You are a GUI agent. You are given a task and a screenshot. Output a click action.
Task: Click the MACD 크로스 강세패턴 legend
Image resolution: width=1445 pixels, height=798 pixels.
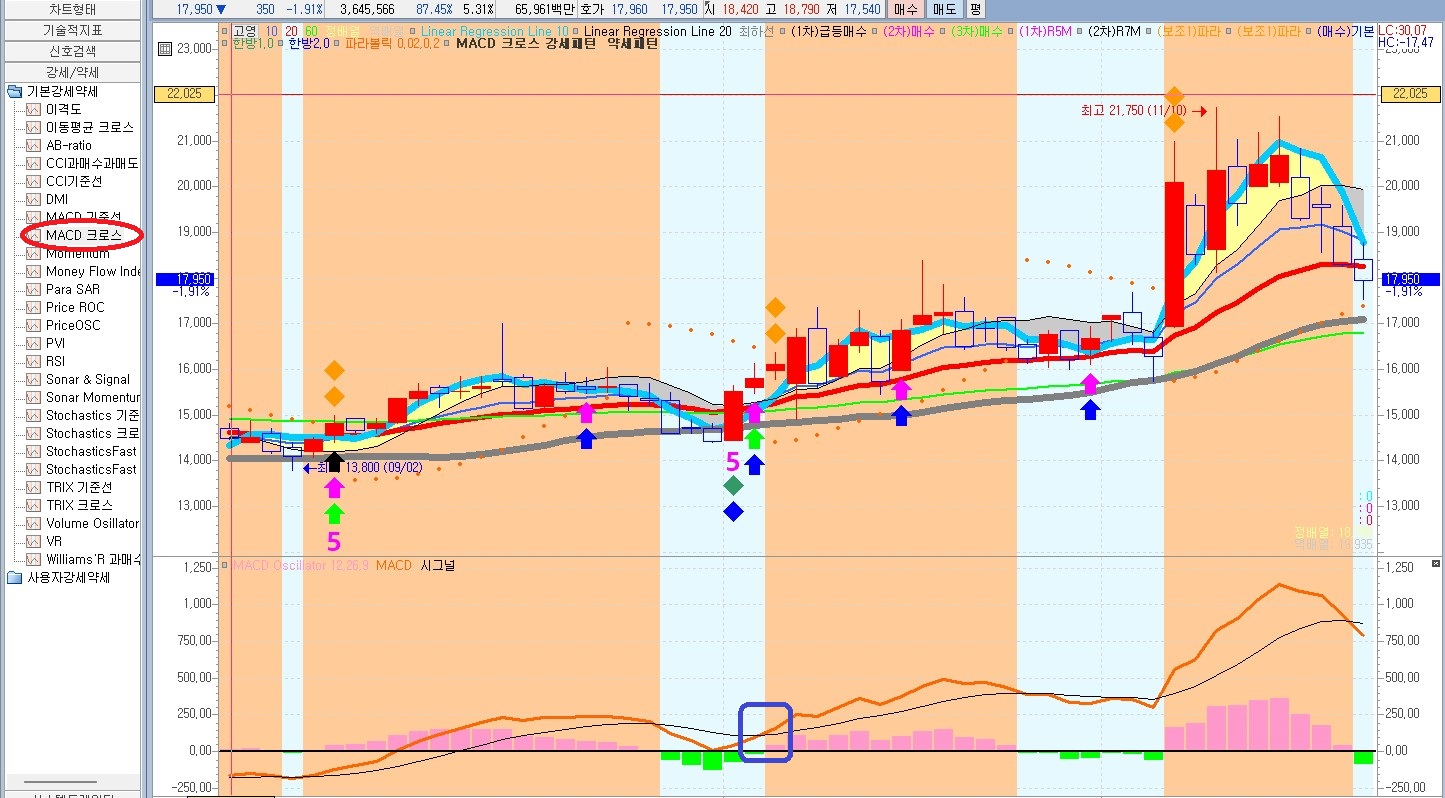528,44
